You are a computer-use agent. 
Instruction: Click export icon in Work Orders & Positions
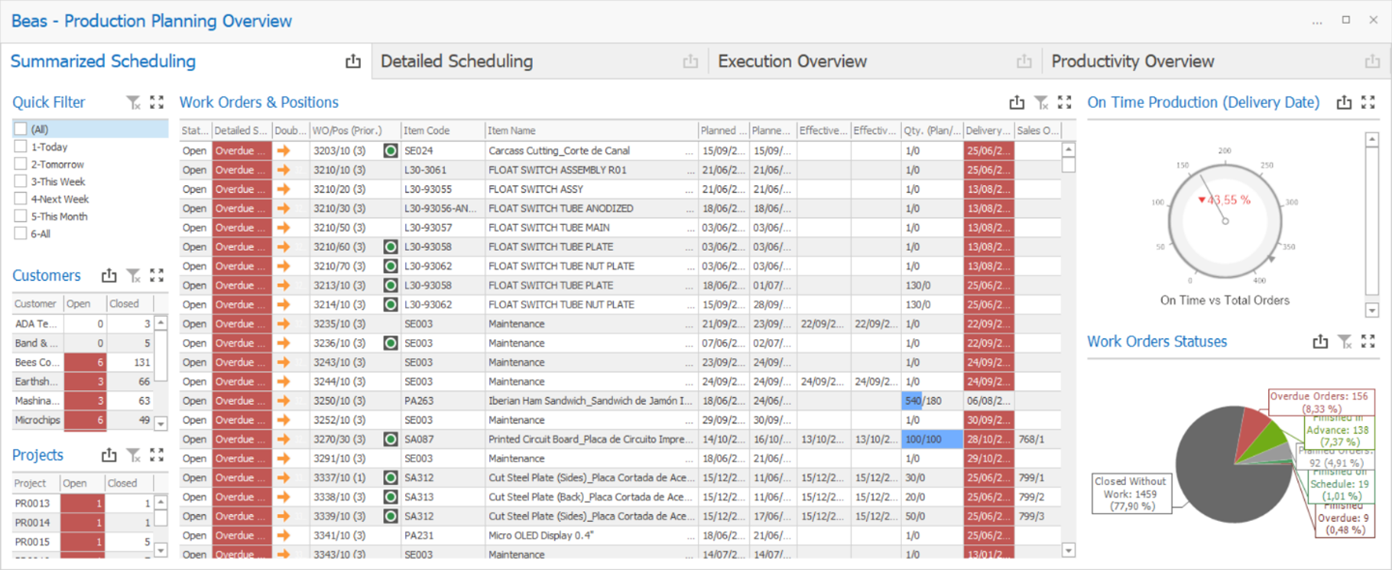pyautogui.click(x=1017, y=102)
